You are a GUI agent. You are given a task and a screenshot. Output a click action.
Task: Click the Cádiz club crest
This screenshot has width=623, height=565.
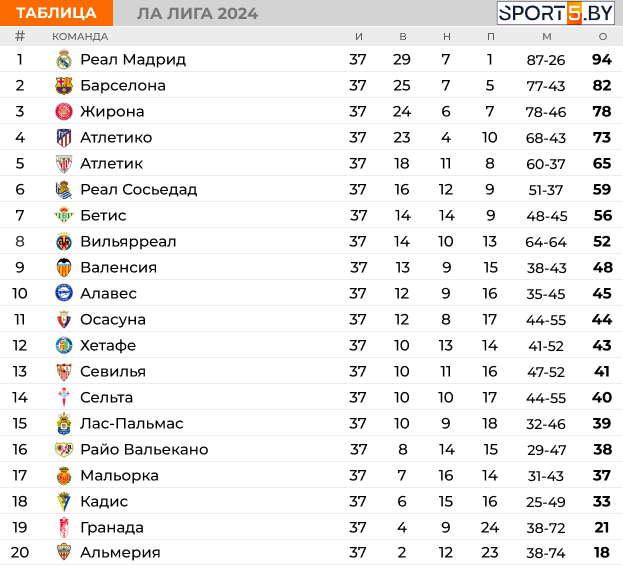pos(64,502)
